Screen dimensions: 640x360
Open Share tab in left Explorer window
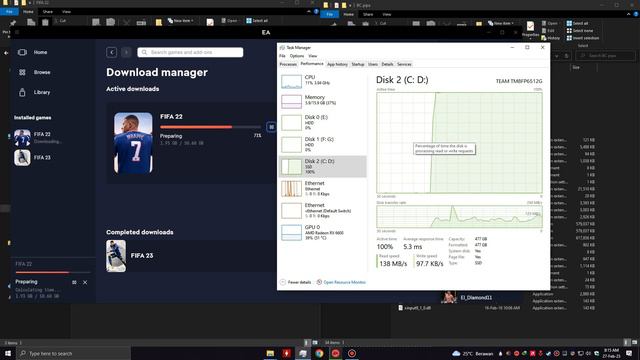(47, 12)
